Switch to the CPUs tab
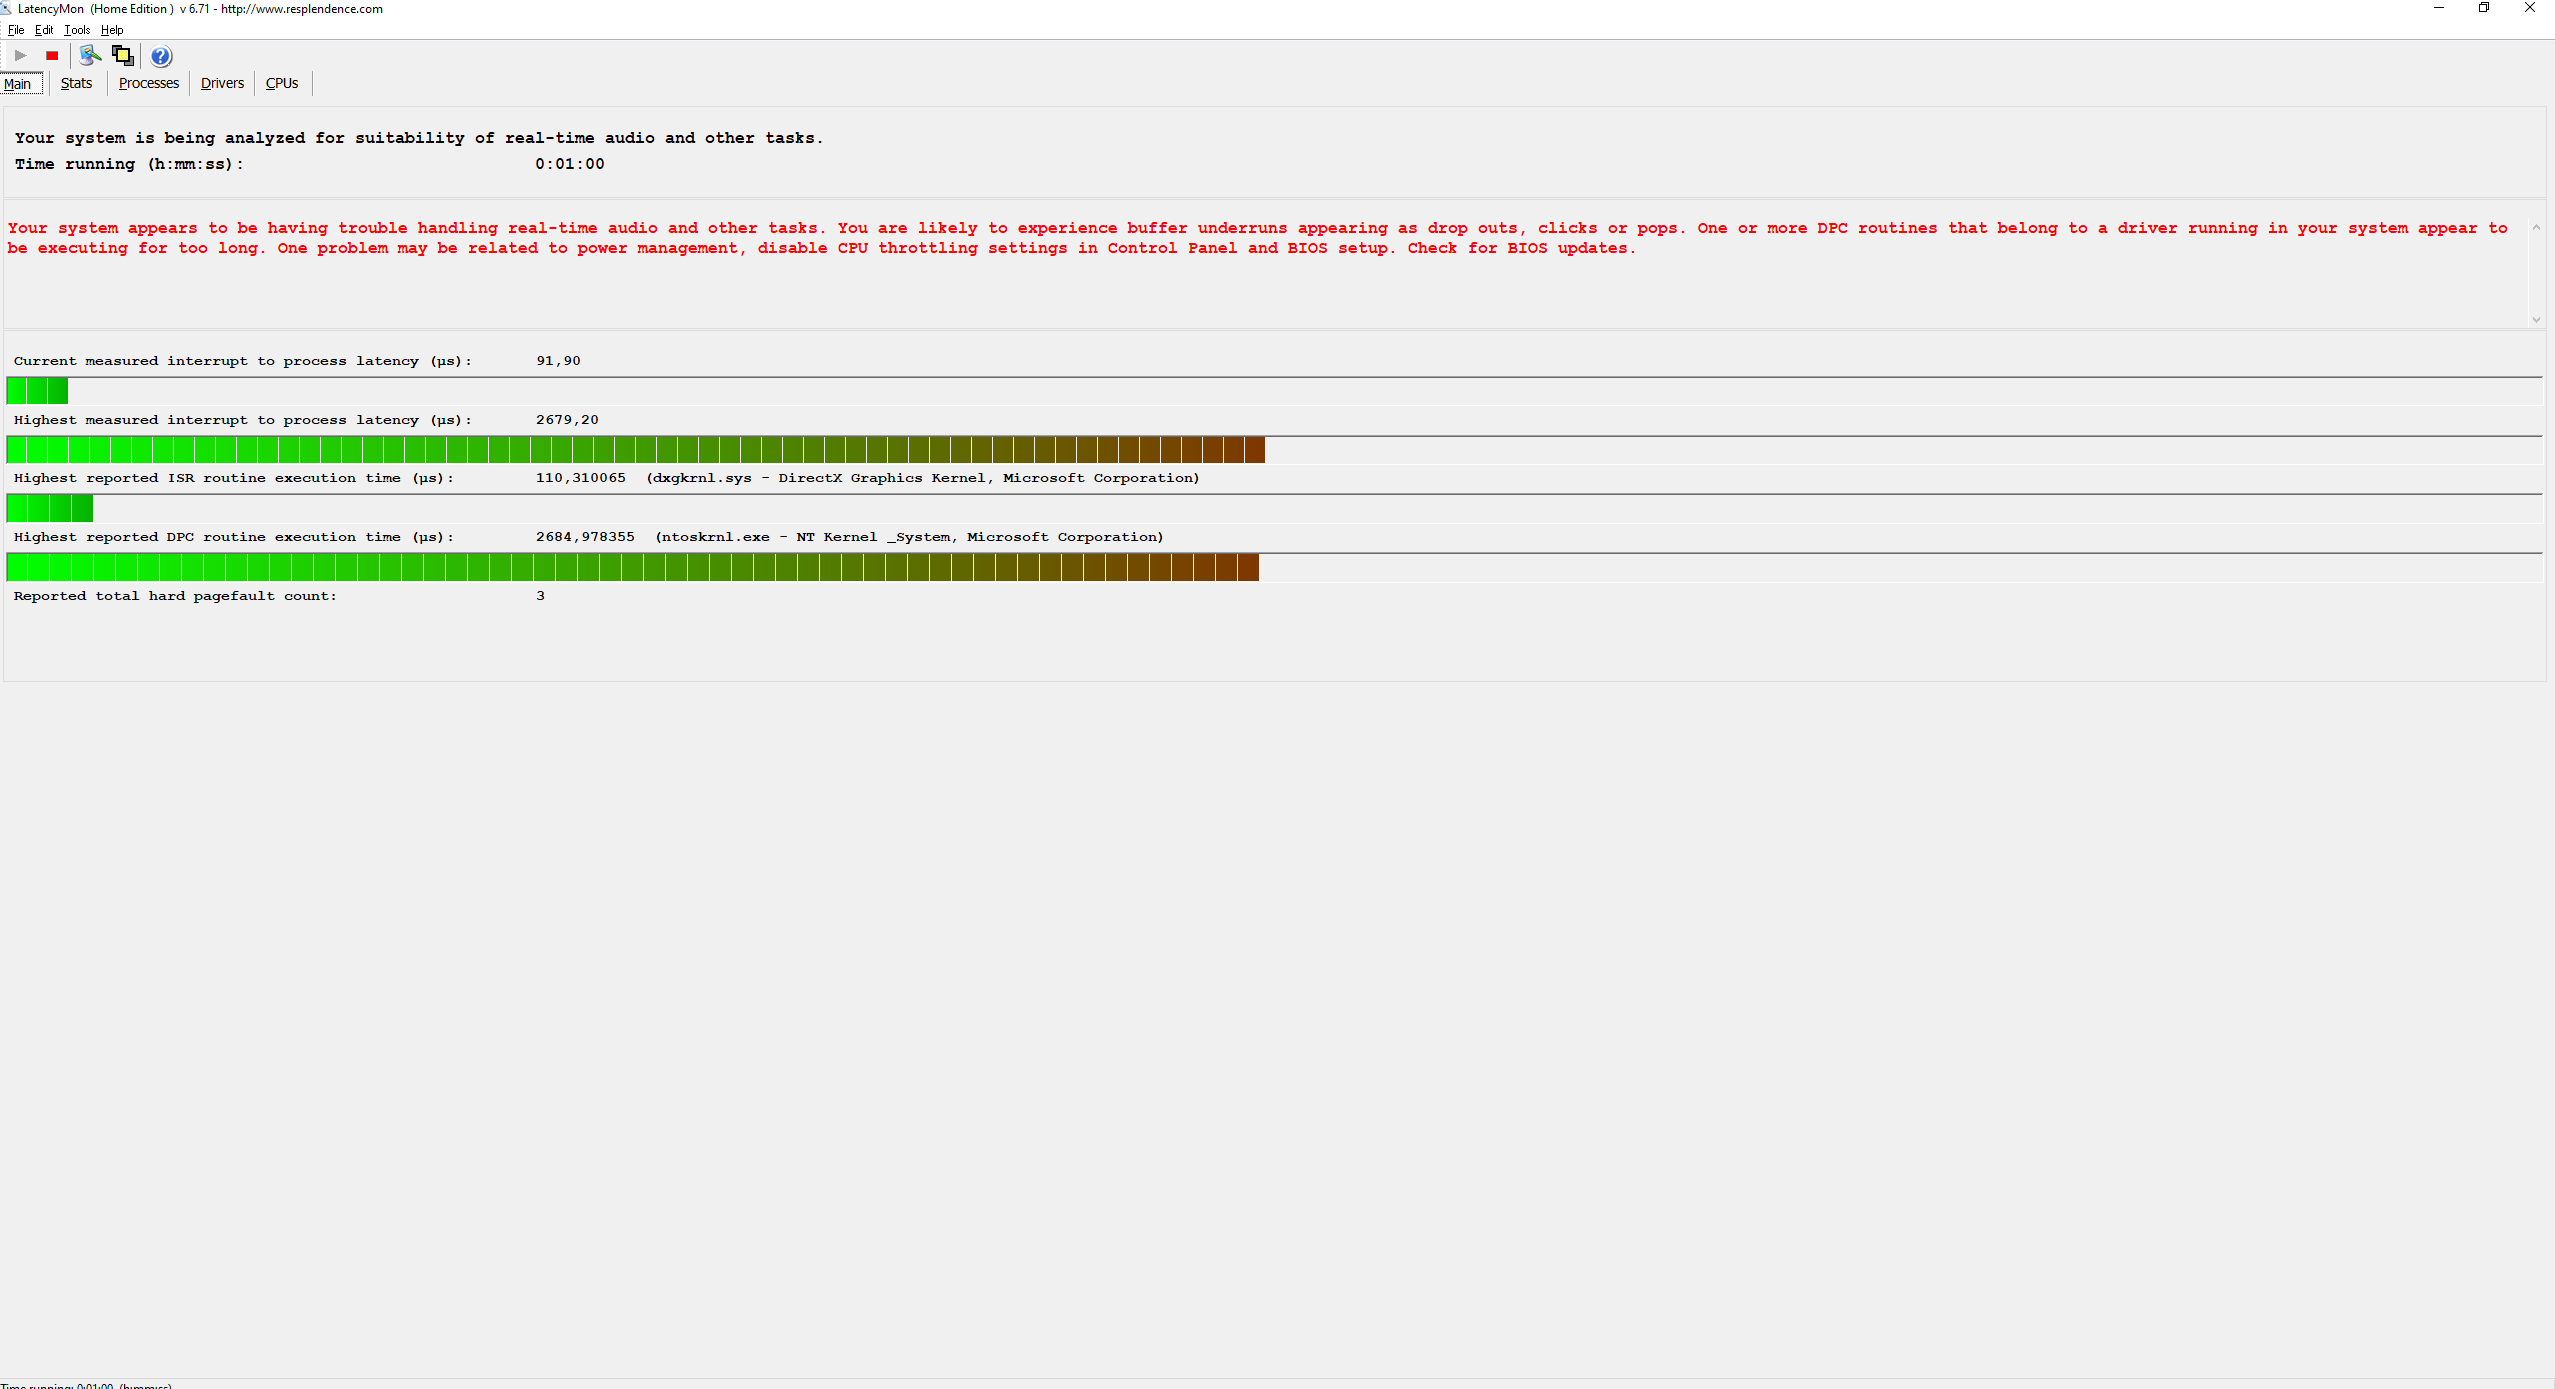The image size is (2555, 1389). [282, 83]
